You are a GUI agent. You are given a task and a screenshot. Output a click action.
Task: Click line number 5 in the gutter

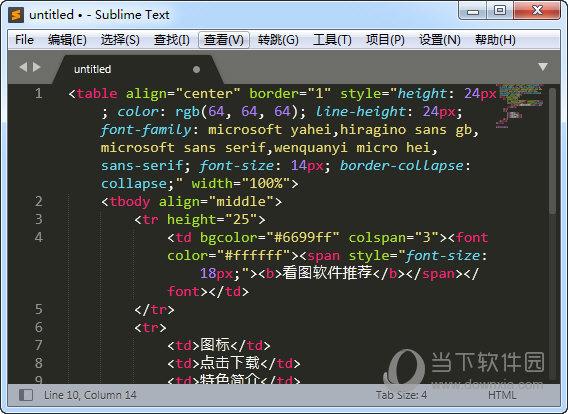click(x=39, y=309)
